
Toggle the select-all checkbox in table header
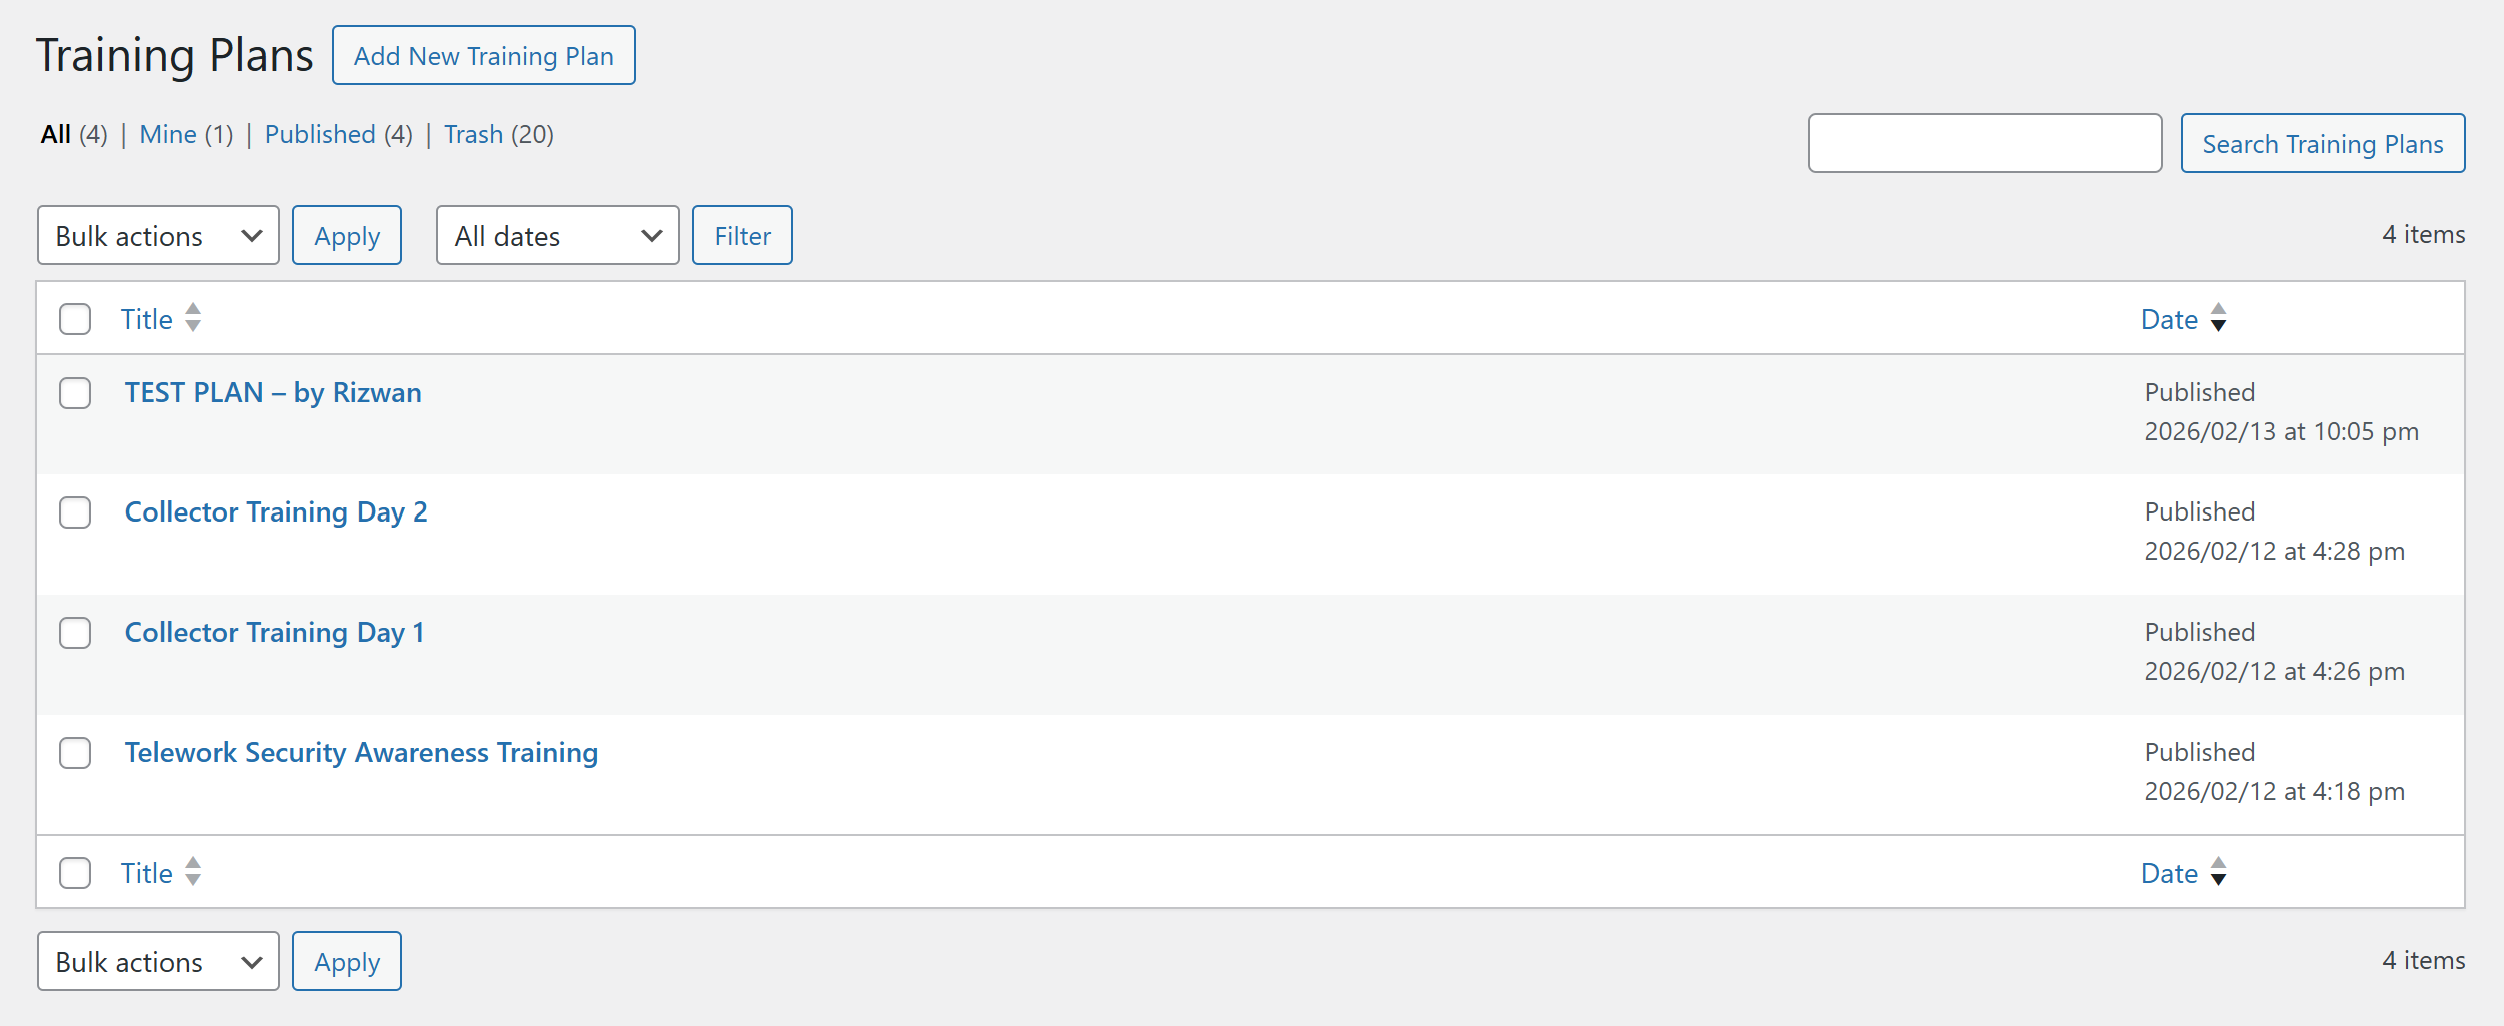coord(75,319)
